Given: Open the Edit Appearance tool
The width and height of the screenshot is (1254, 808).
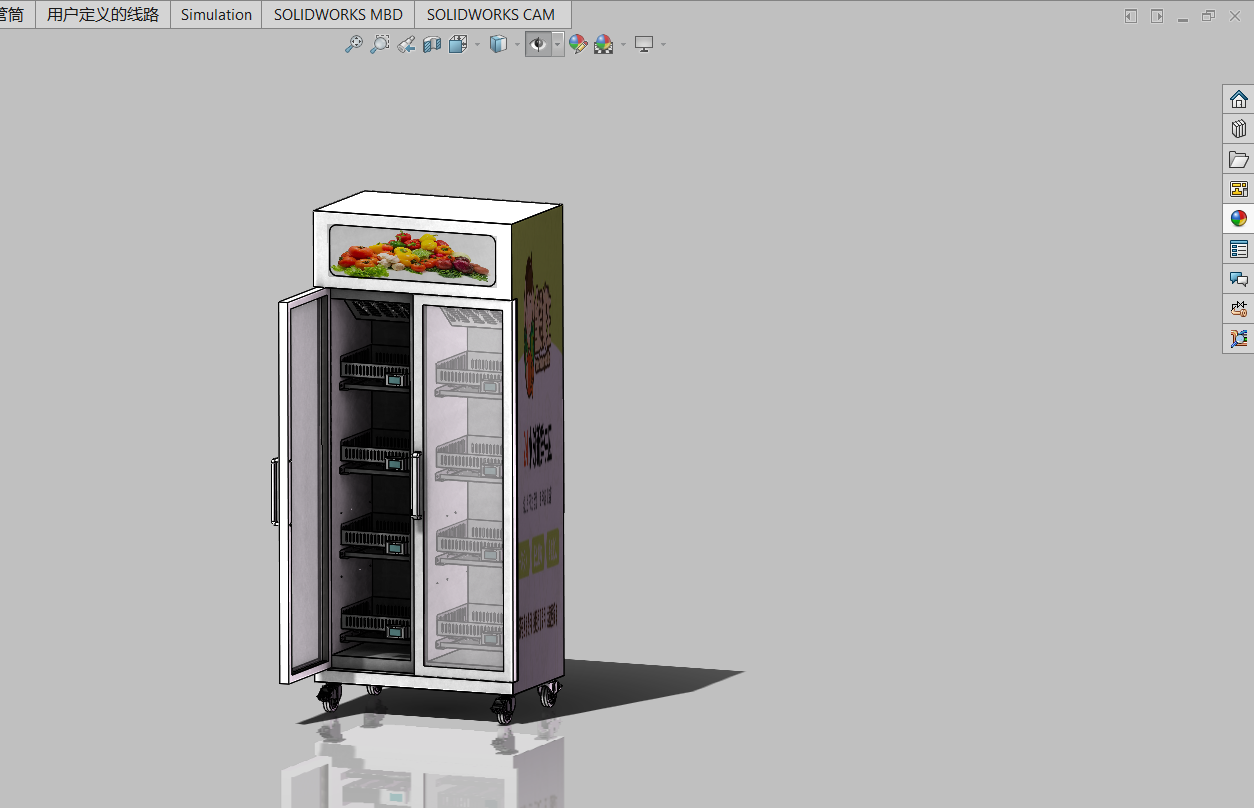Looking at the screenshot, I should 578,44.
